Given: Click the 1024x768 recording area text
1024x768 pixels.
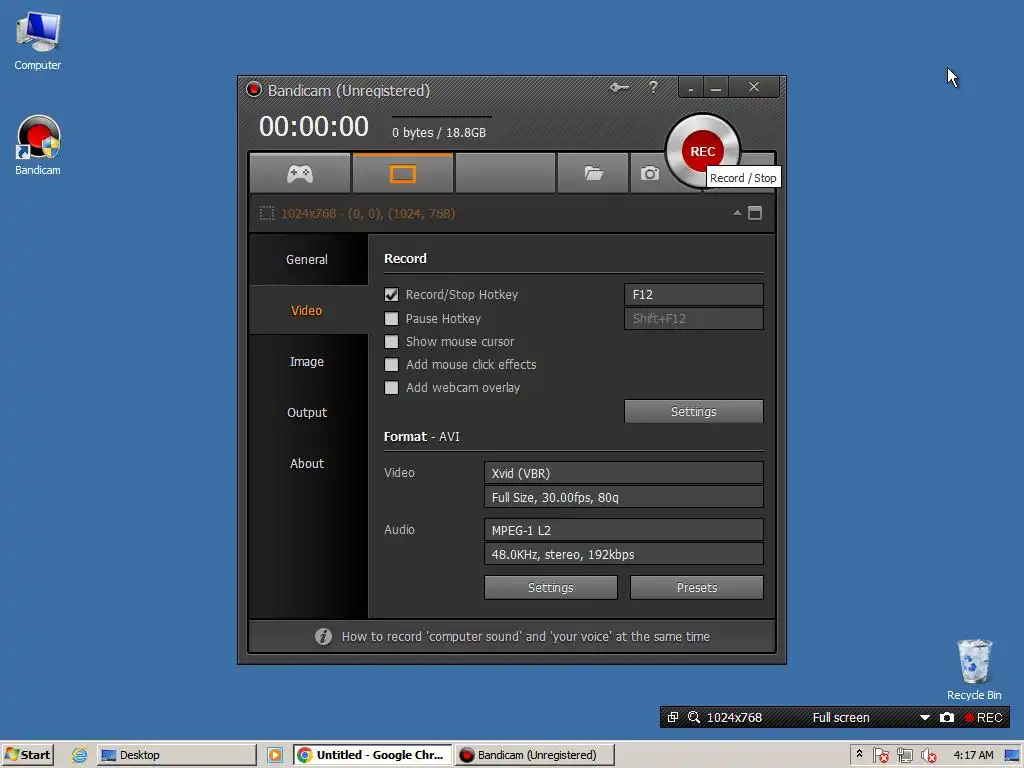Looking at the screenshot, I should point(368,213).
